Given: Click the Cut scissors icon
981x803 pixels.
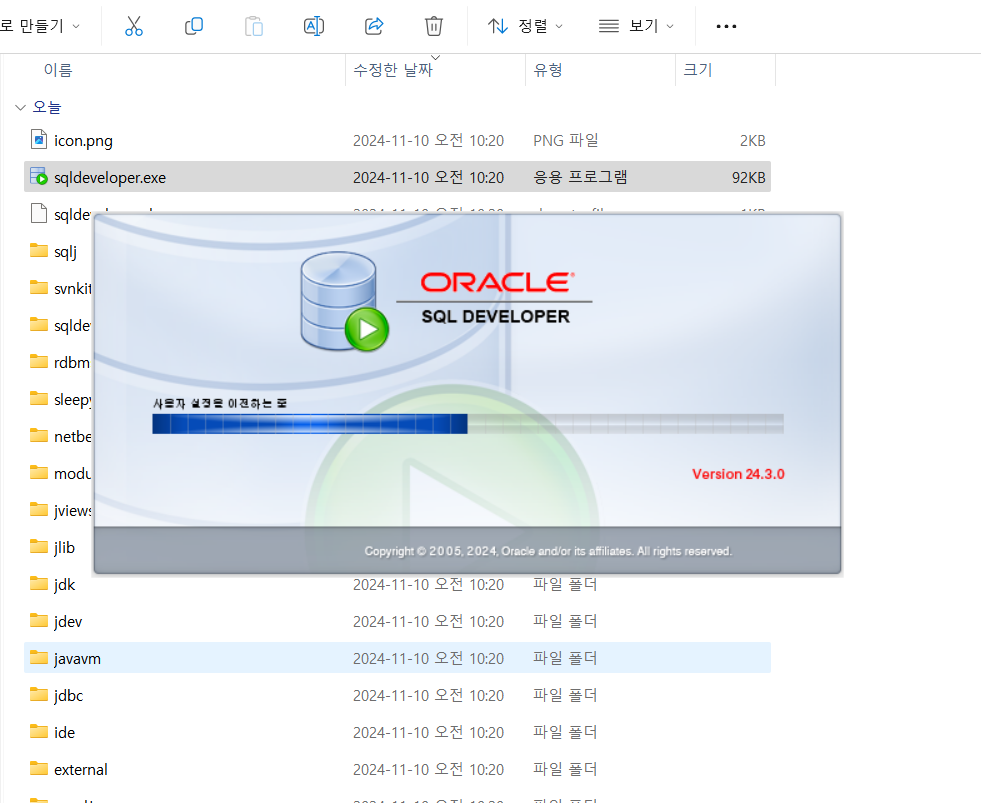Looking at the screenshot, I should [x=134, y=26].
